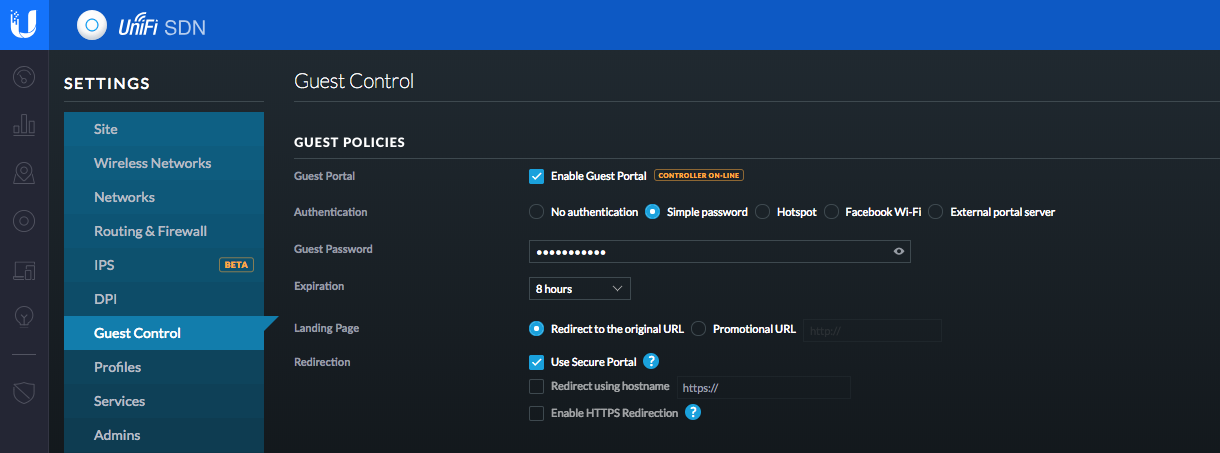1220x453 pixels.
Task: Open Routing & Firewall settings section
Action: tap(150, 231)
